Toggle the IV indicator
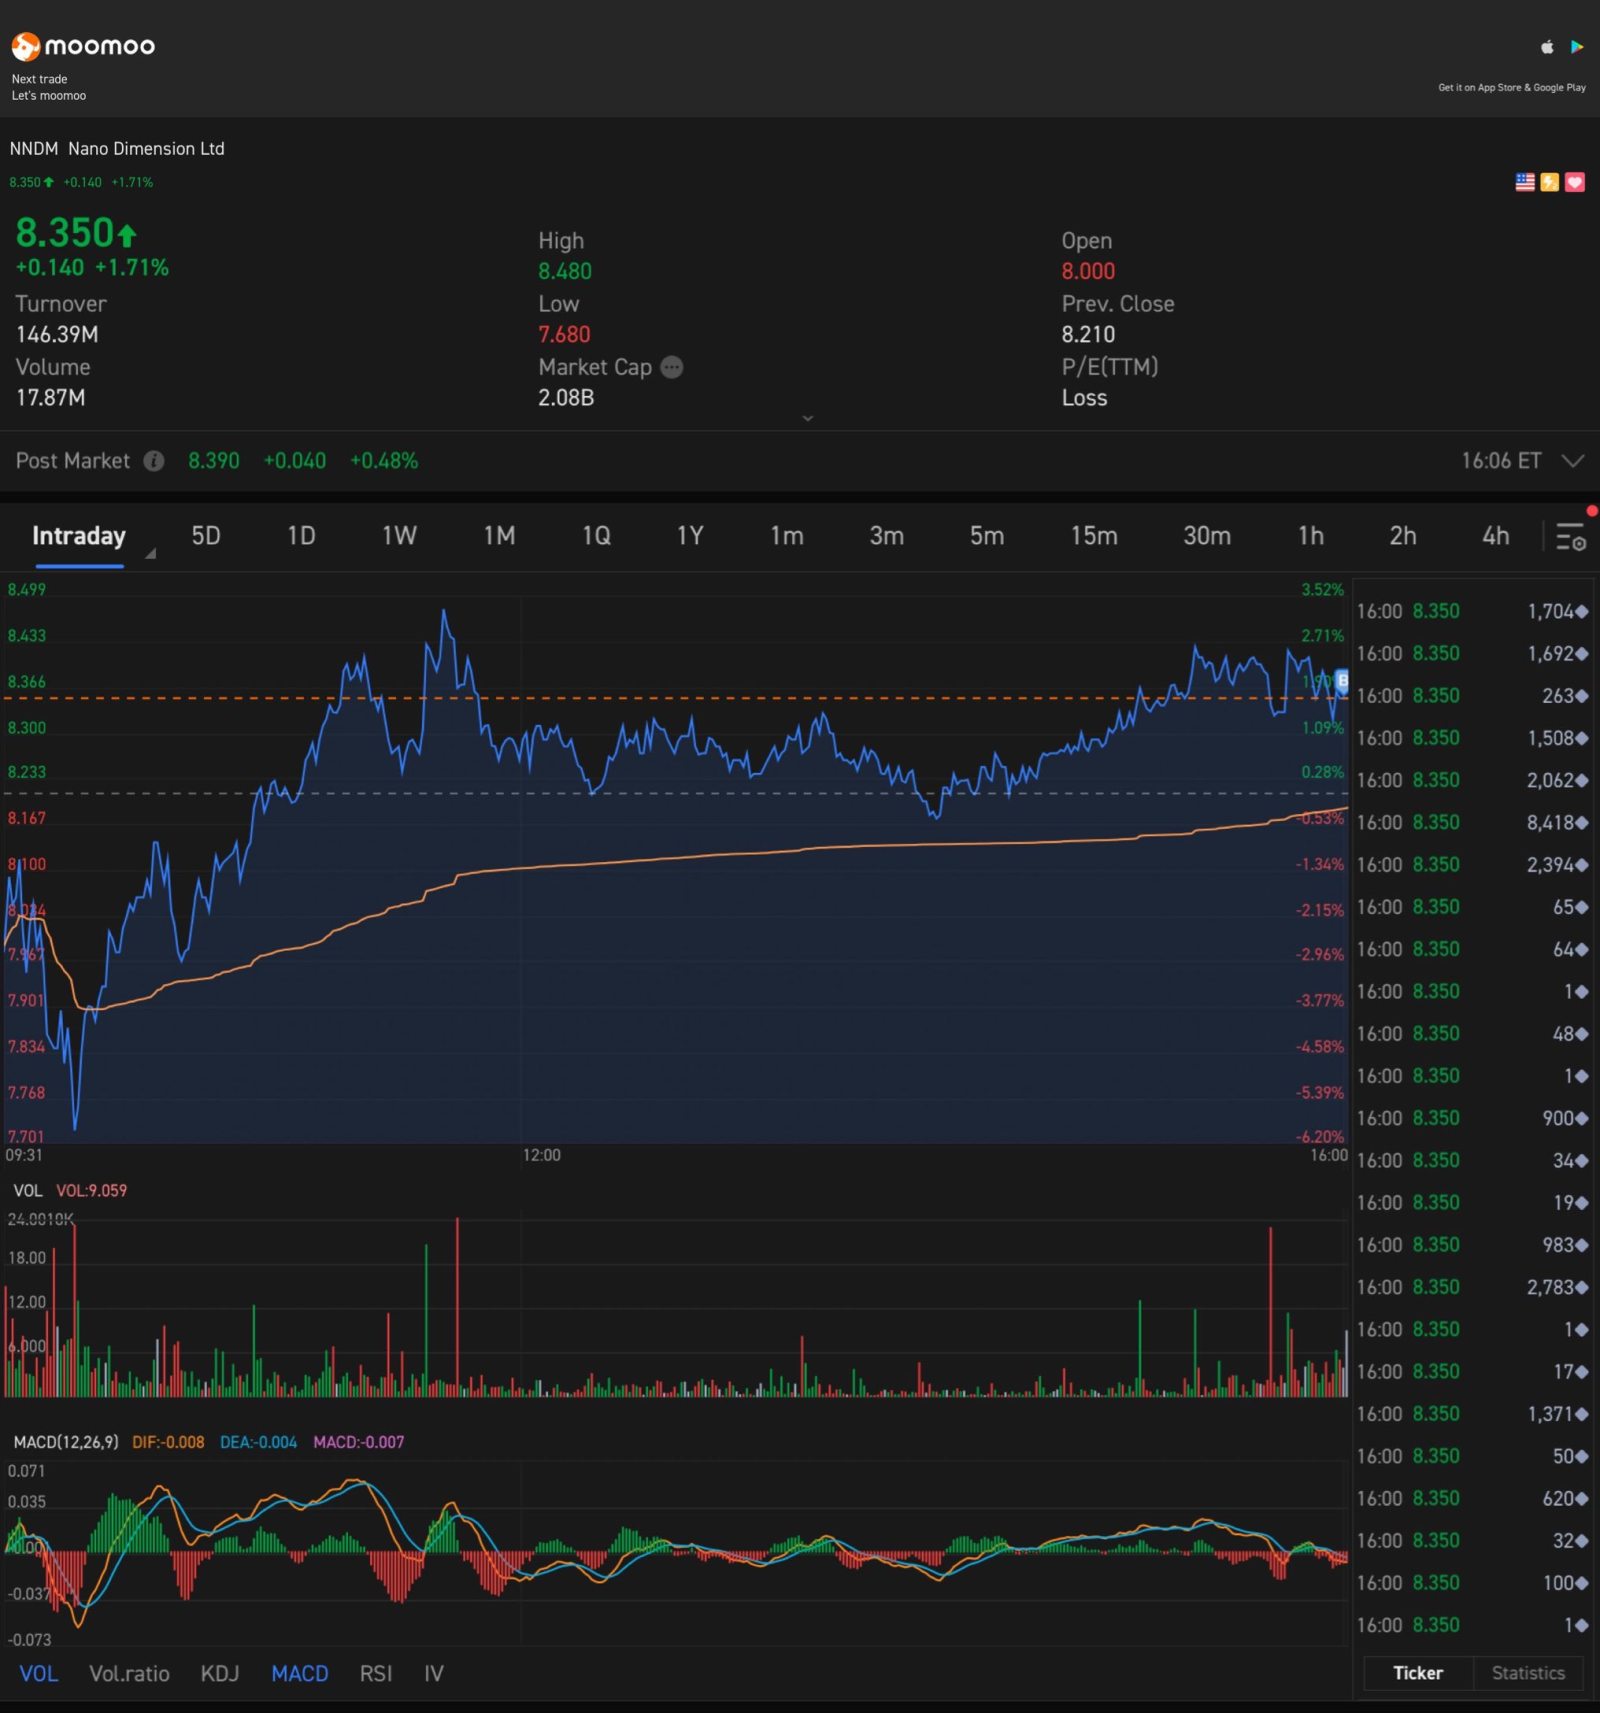 (433, 1673)
